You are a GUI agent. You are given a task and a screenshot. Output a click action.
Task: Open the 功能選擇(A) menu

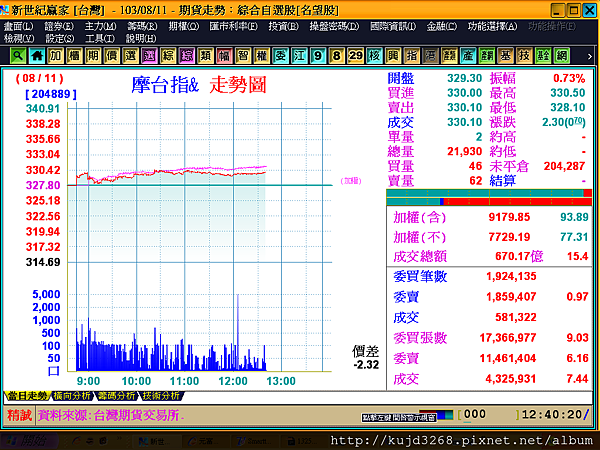(492, 26)
